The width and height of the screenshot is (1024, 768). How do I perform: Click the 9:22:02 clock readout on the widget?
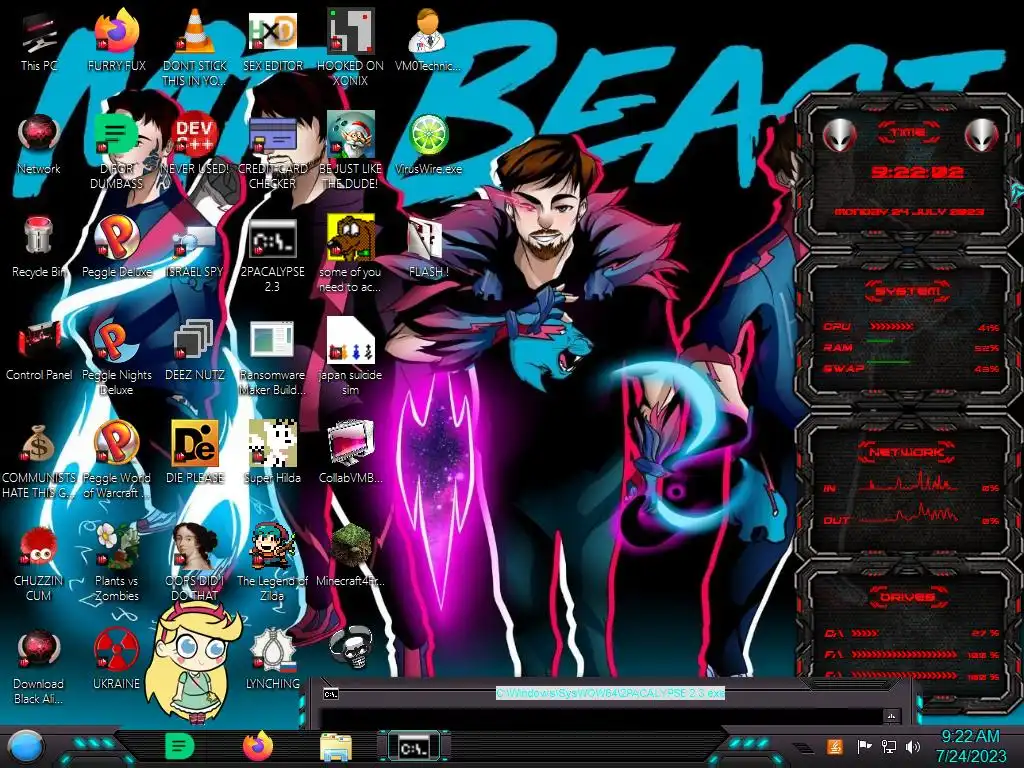pyautogui.click(x=917, y=172)
